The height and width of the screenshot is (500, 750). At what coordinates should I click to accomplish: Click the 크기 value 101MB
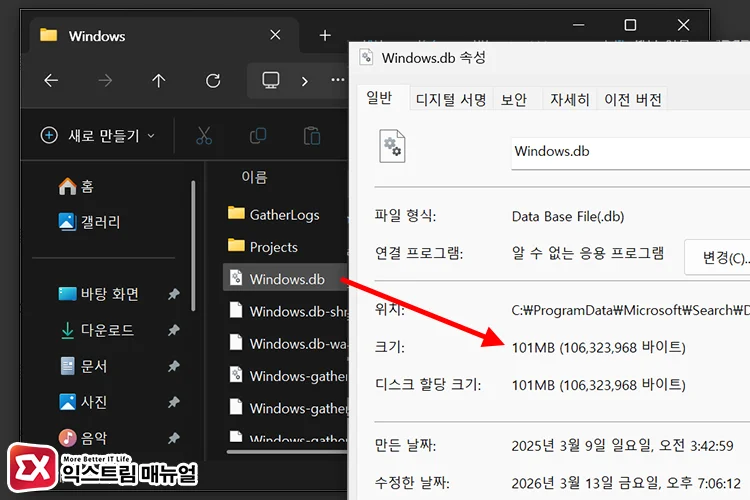[x=598, y=347]
